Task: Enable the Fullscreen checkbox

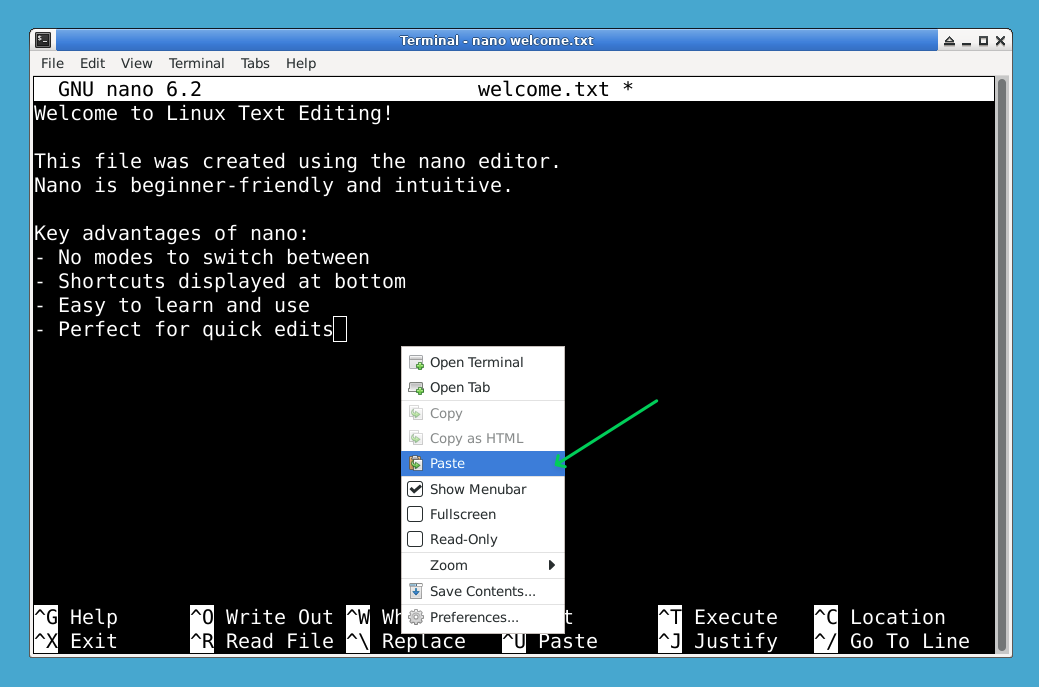Action: [415, 514]
